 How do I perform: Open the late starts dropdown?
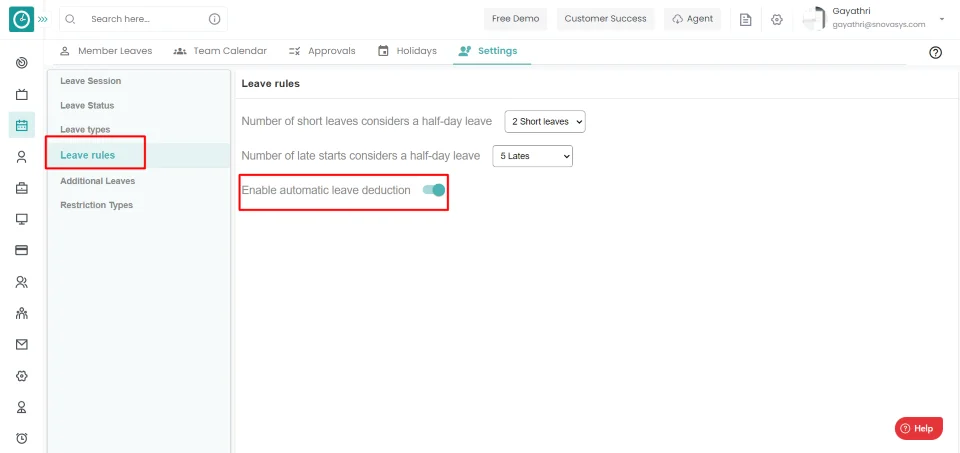pos(533,156)
